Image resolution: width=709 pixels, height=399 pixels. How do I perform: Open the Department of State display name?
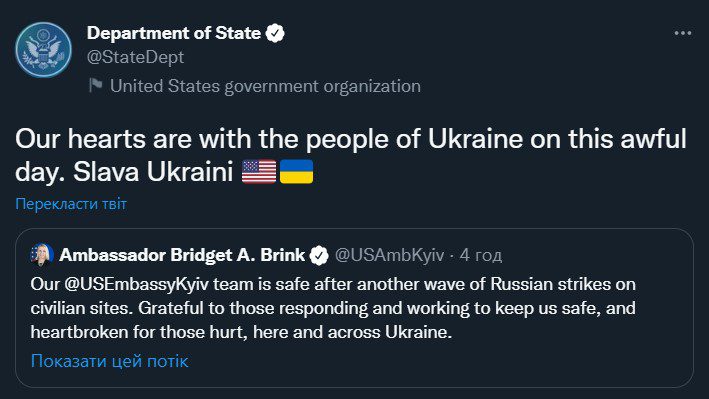(x=174, y=33)
